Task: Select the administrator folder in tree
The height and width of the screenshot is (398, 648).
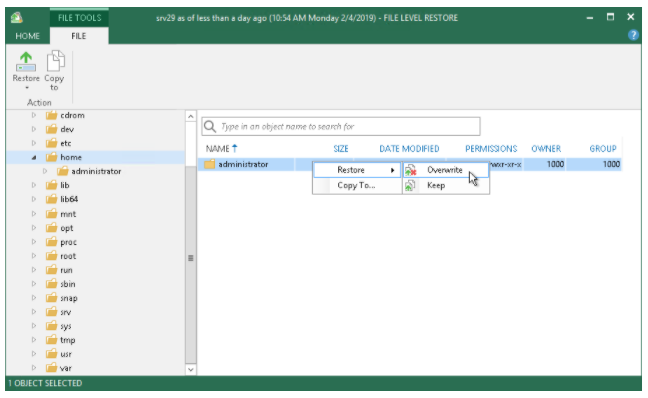Action: [96, 172]
